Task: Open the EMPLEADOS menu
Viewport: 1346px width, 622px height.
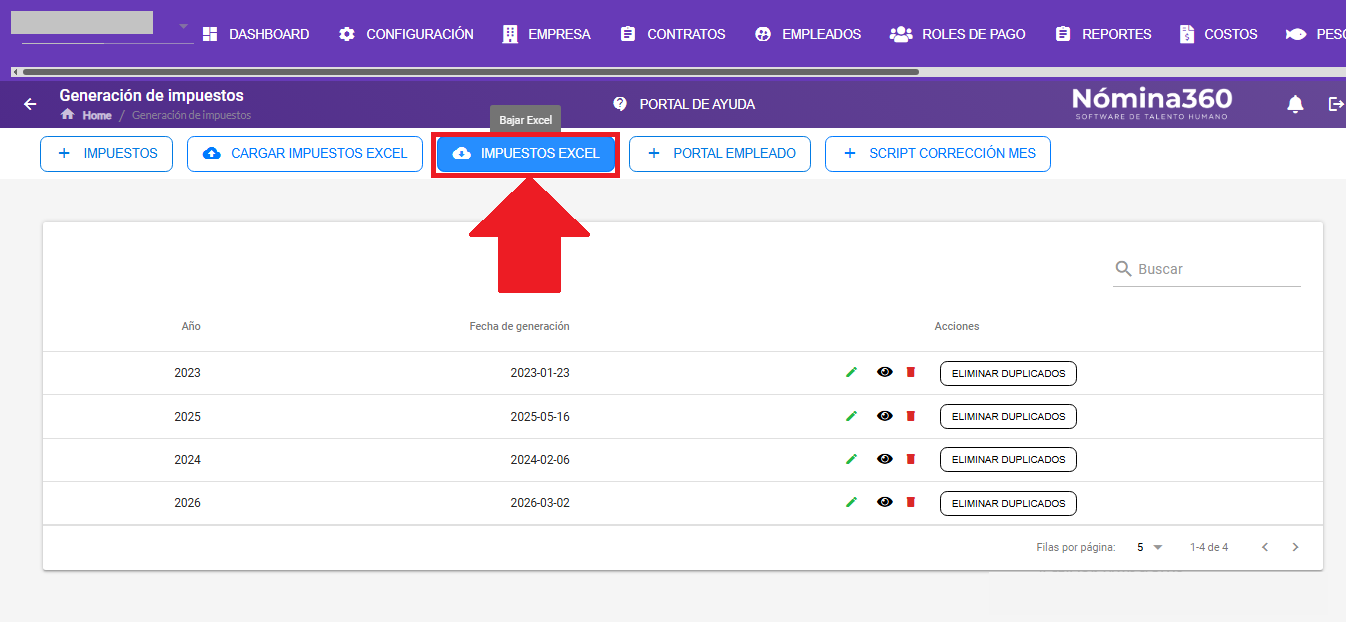Action: [808, 34]
